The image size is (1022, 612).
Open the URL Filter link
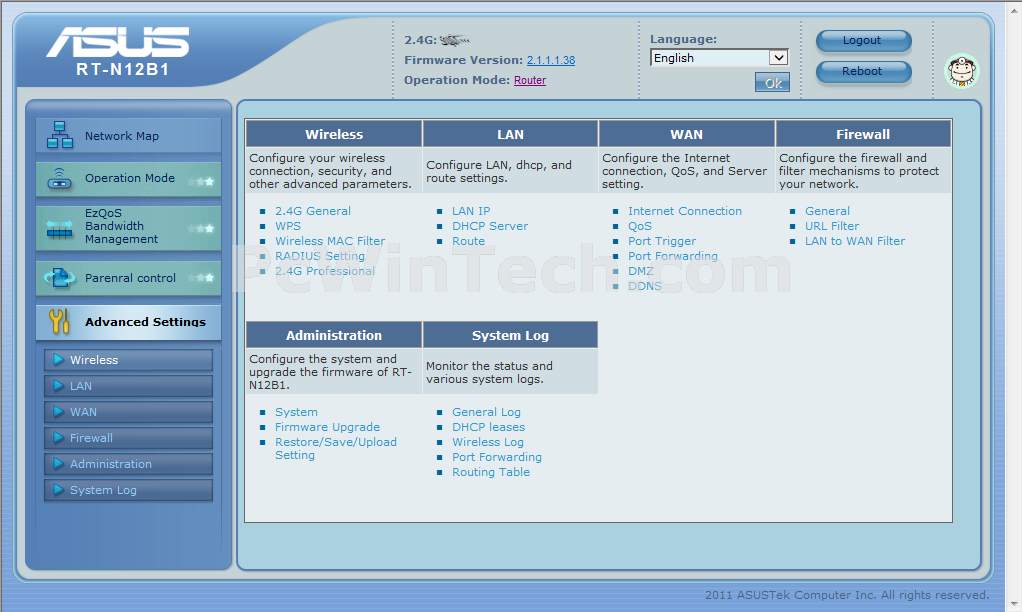point(832,226)
